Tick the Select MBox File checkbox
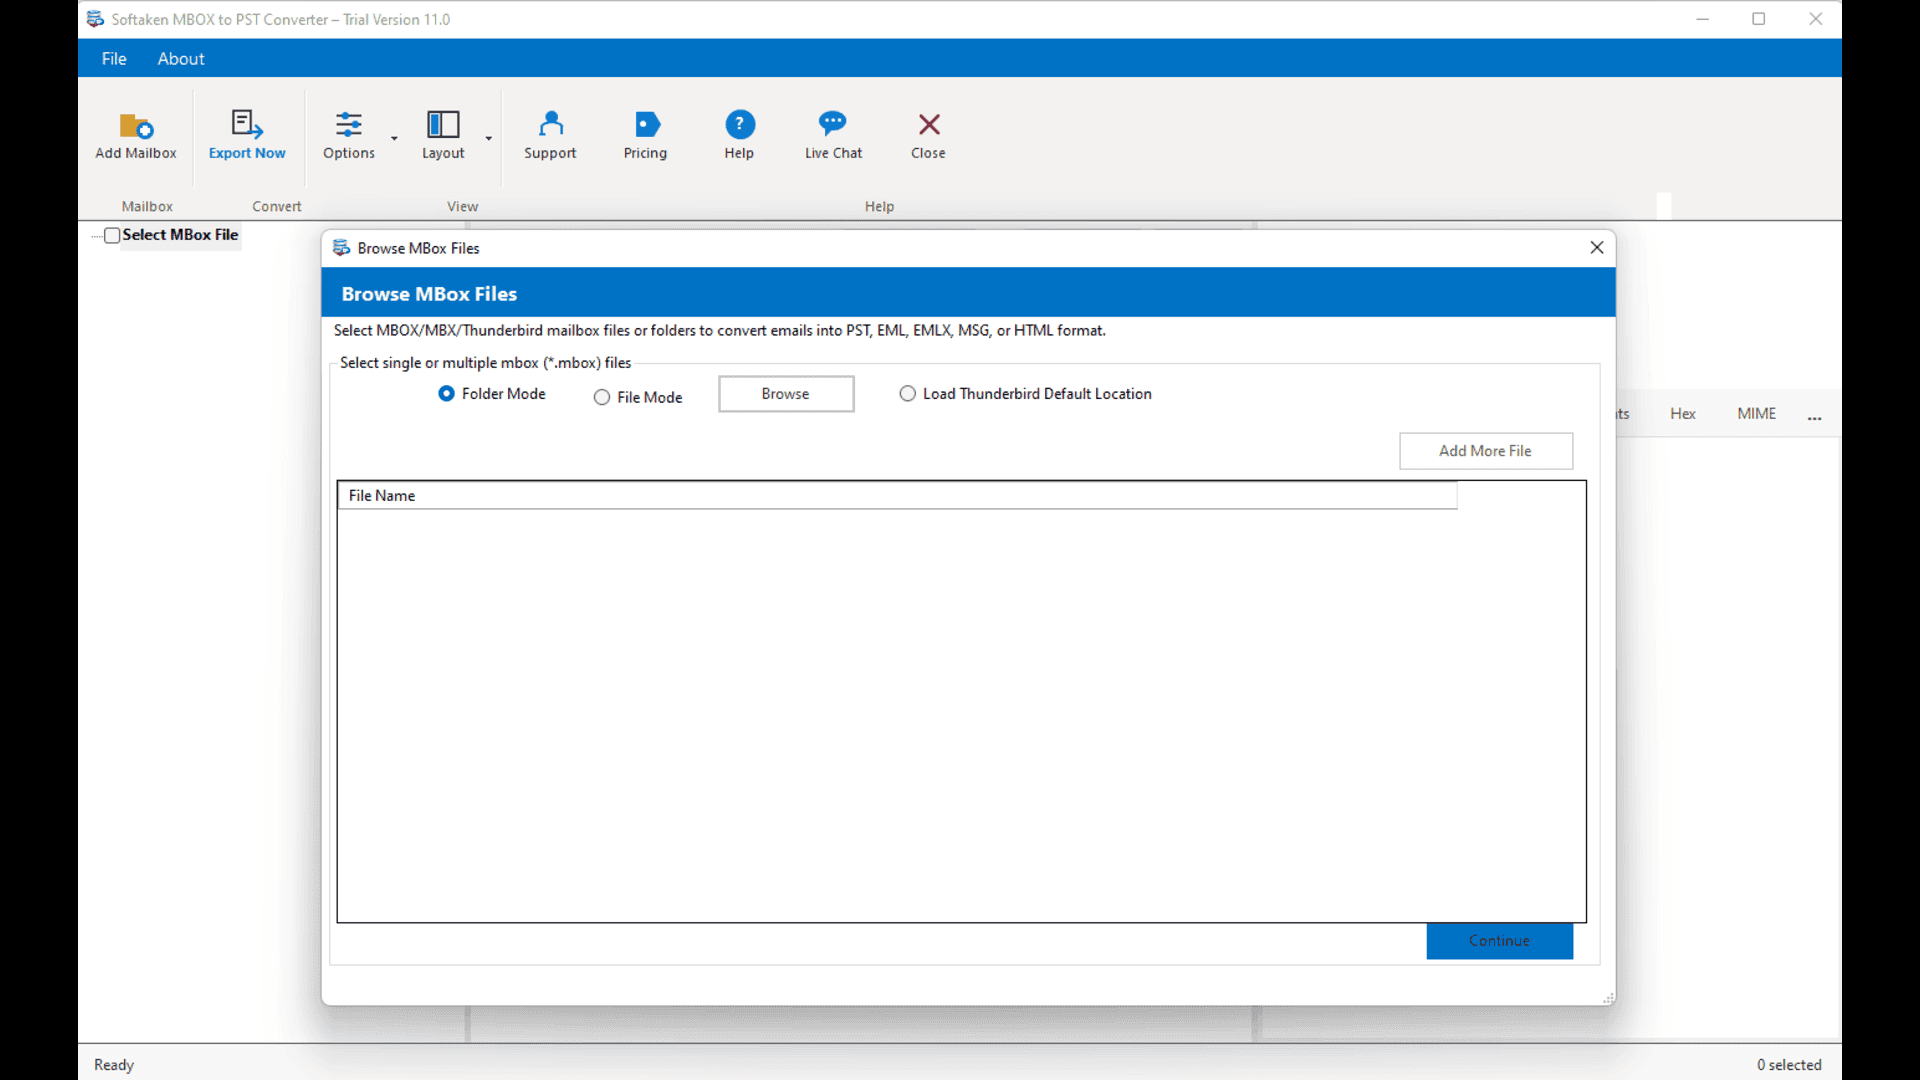Viewport: 1920px width, 1080px height. tap(113, 235)
